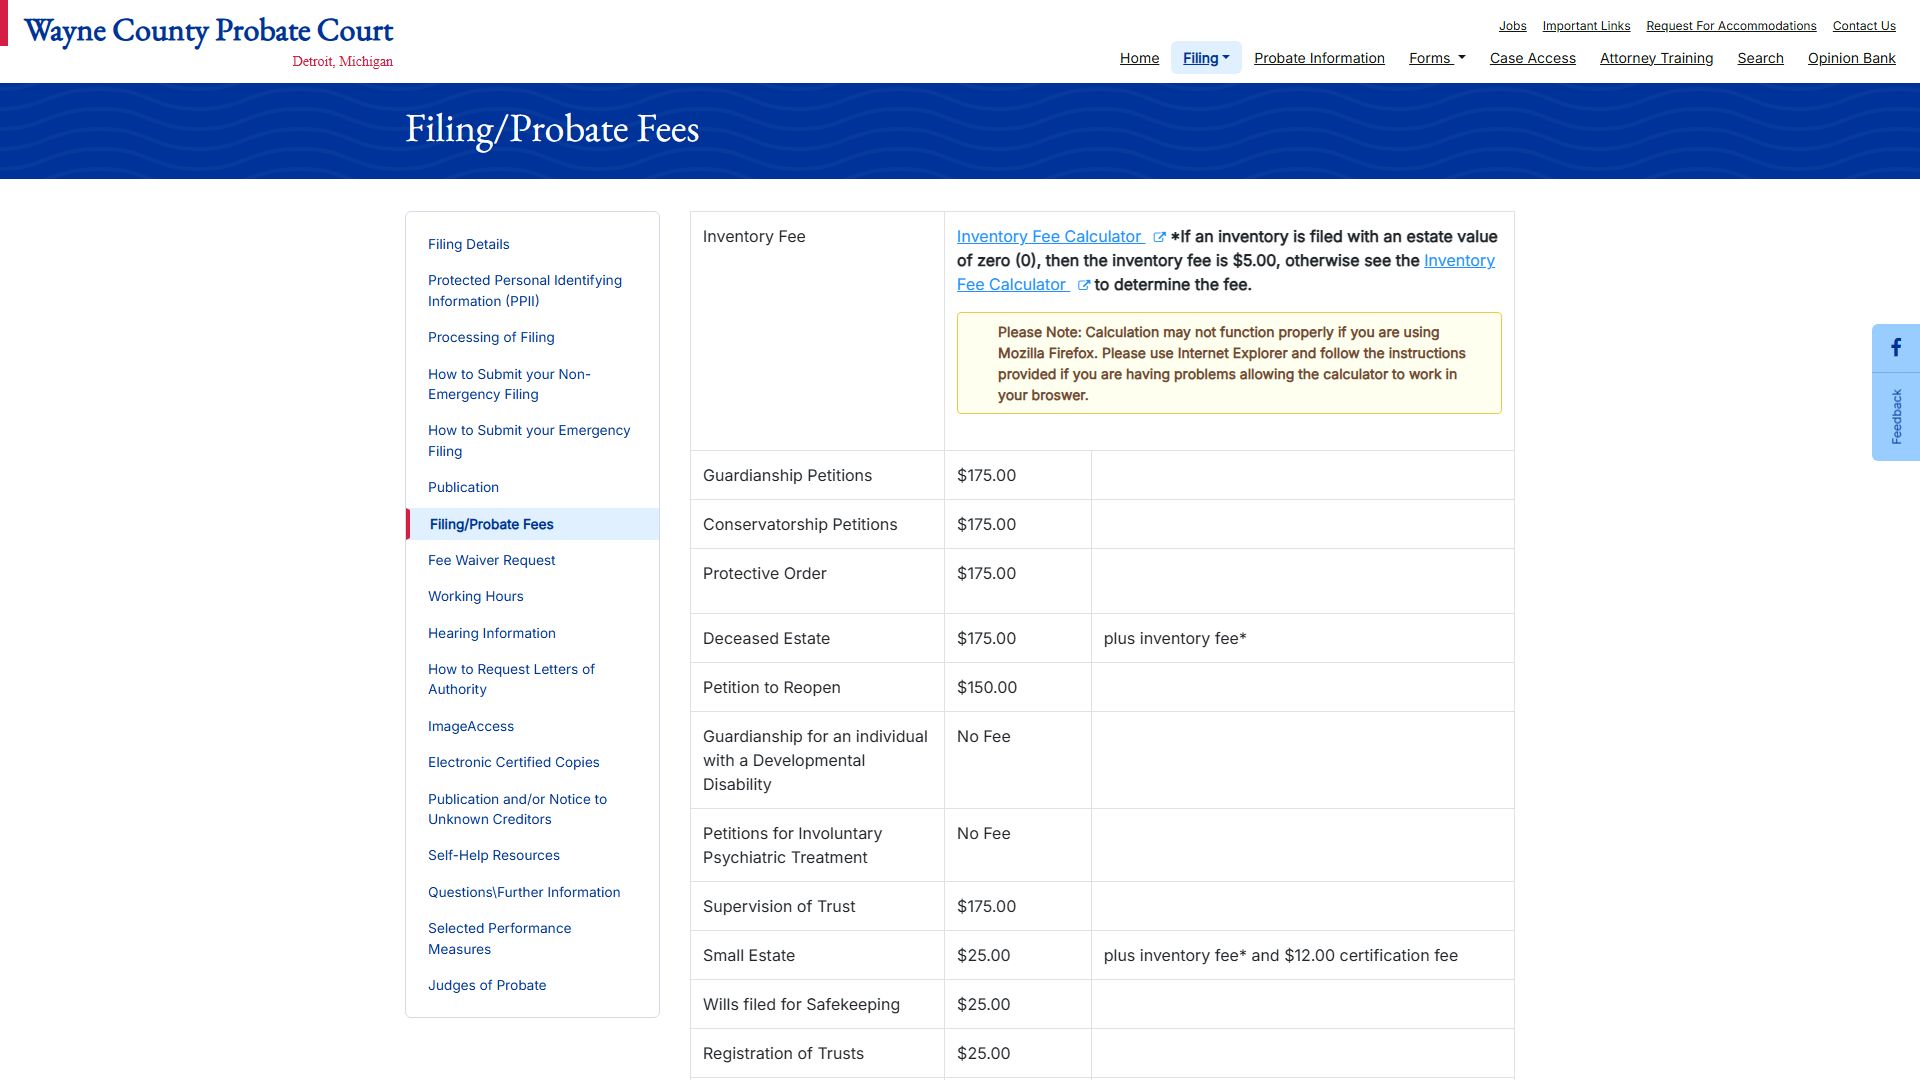Click Self-Help Resources in the sidebar
Image resolution: width=1920 pixels, height=1080 pixels.
tap(493, 855)
